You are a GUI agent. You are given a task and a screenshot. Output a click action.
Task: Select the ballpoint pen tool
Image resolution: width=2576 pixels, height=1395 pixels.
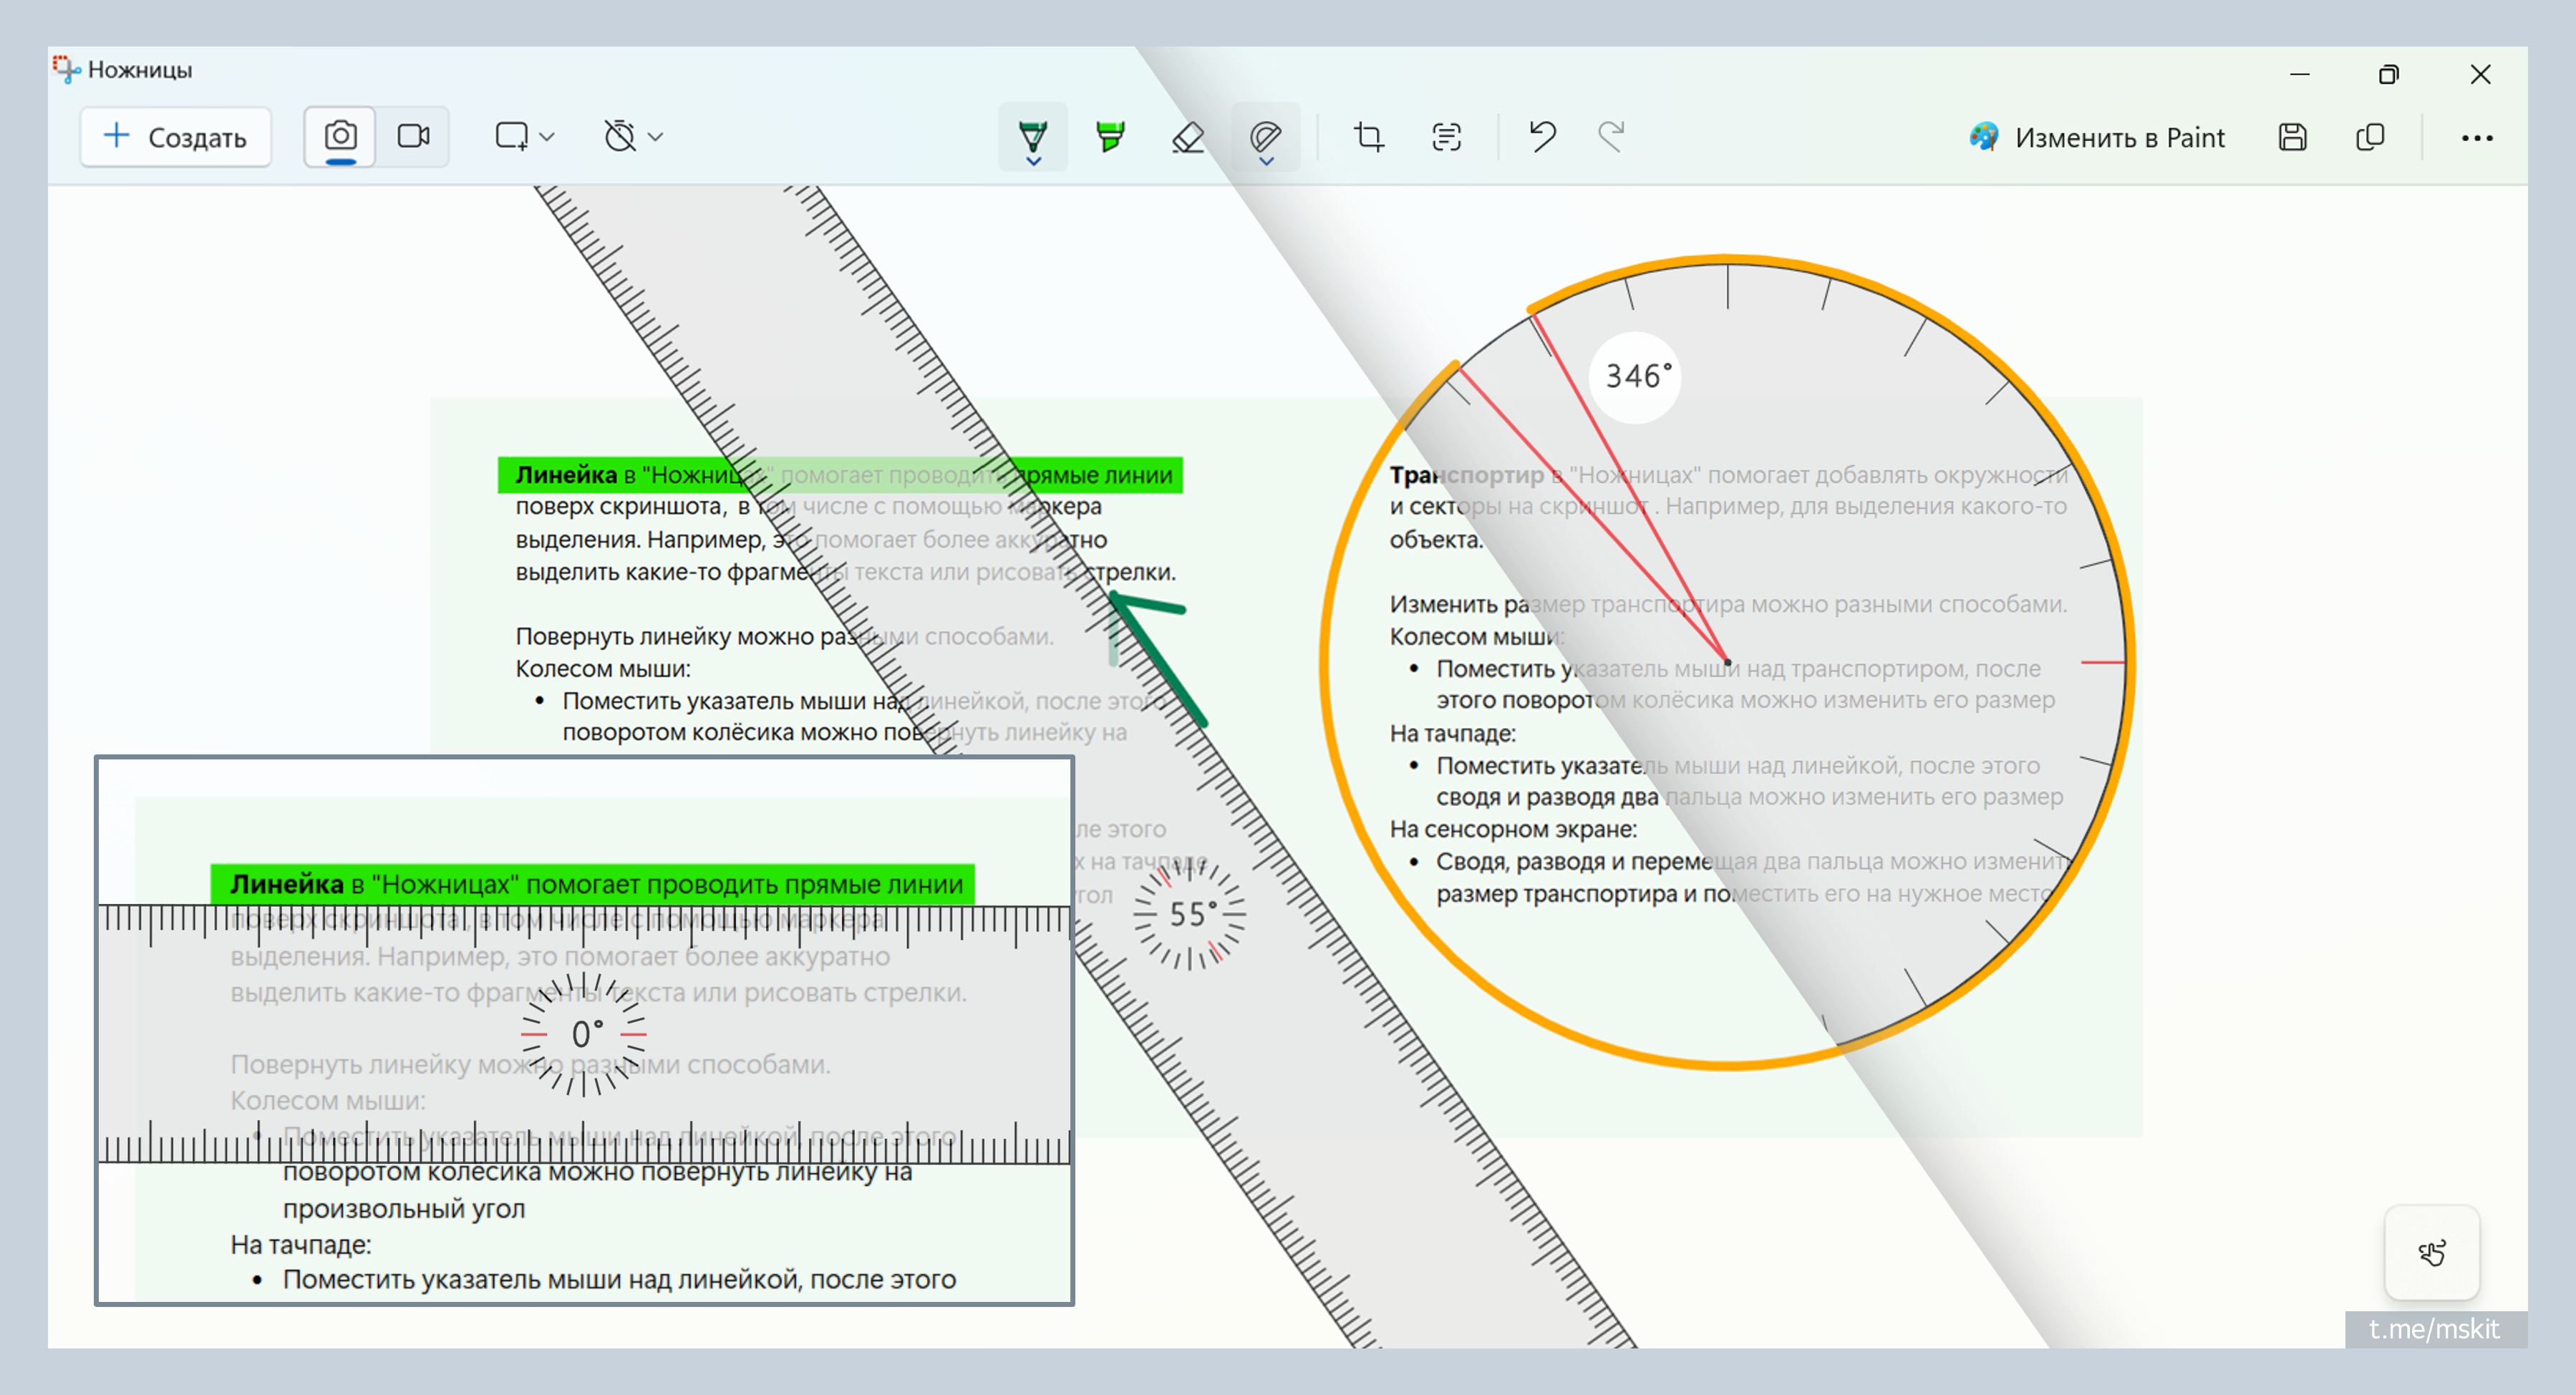(x=1033, y=137)
